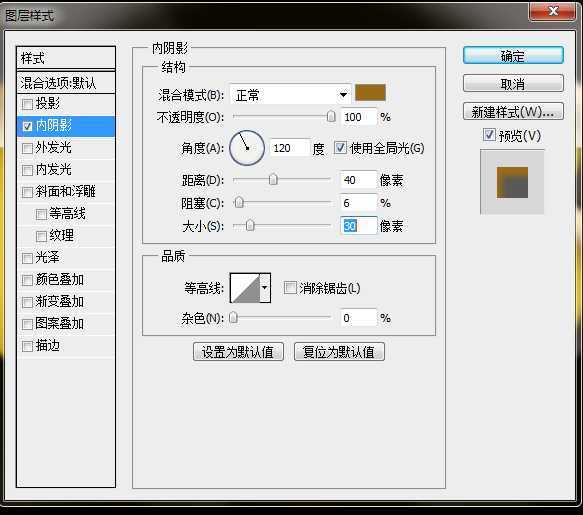Expand the 等高线 contour picker arrow
This screenshot has height=515, width=583.
pos(265,288)
